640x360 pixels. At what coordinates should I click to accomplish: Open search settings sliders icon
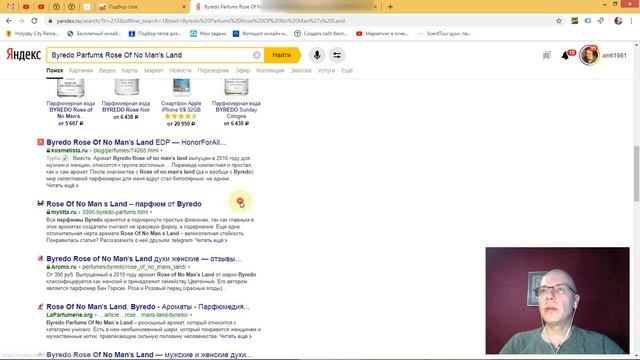(337, 55)
